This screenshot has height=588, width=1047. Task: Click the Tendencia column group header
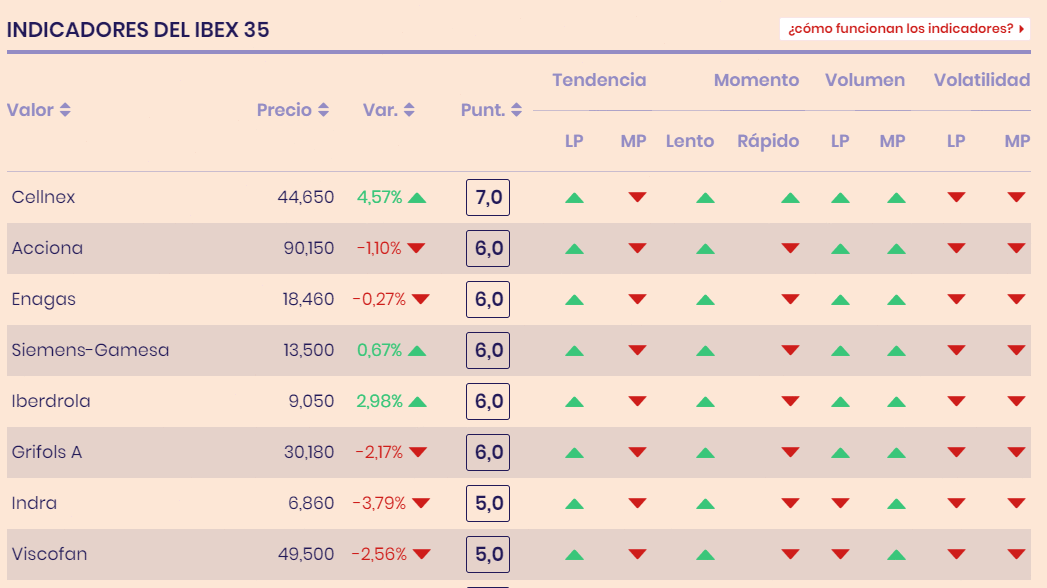[599, 80]
